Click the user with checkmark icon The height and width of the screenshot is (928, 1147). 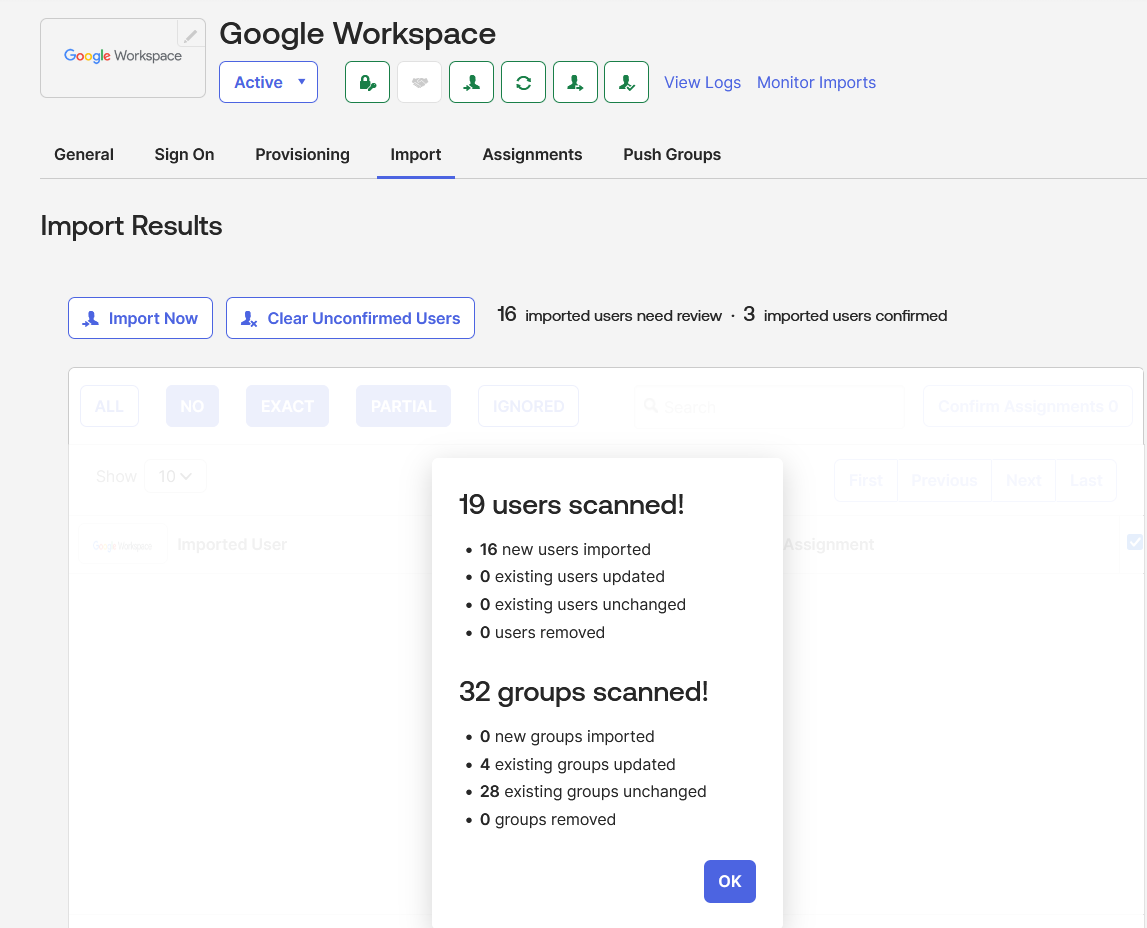[627, 83]
